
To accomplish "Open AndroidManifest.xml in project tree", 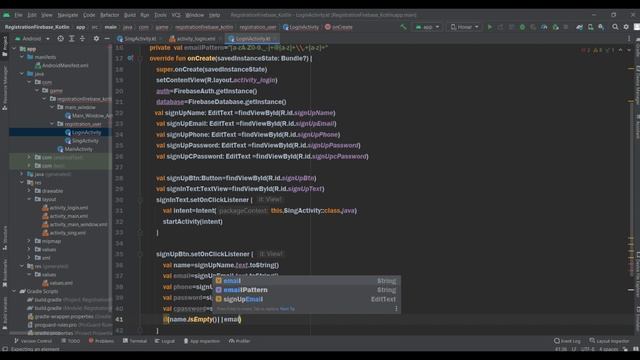I will (x=62, y=65).
